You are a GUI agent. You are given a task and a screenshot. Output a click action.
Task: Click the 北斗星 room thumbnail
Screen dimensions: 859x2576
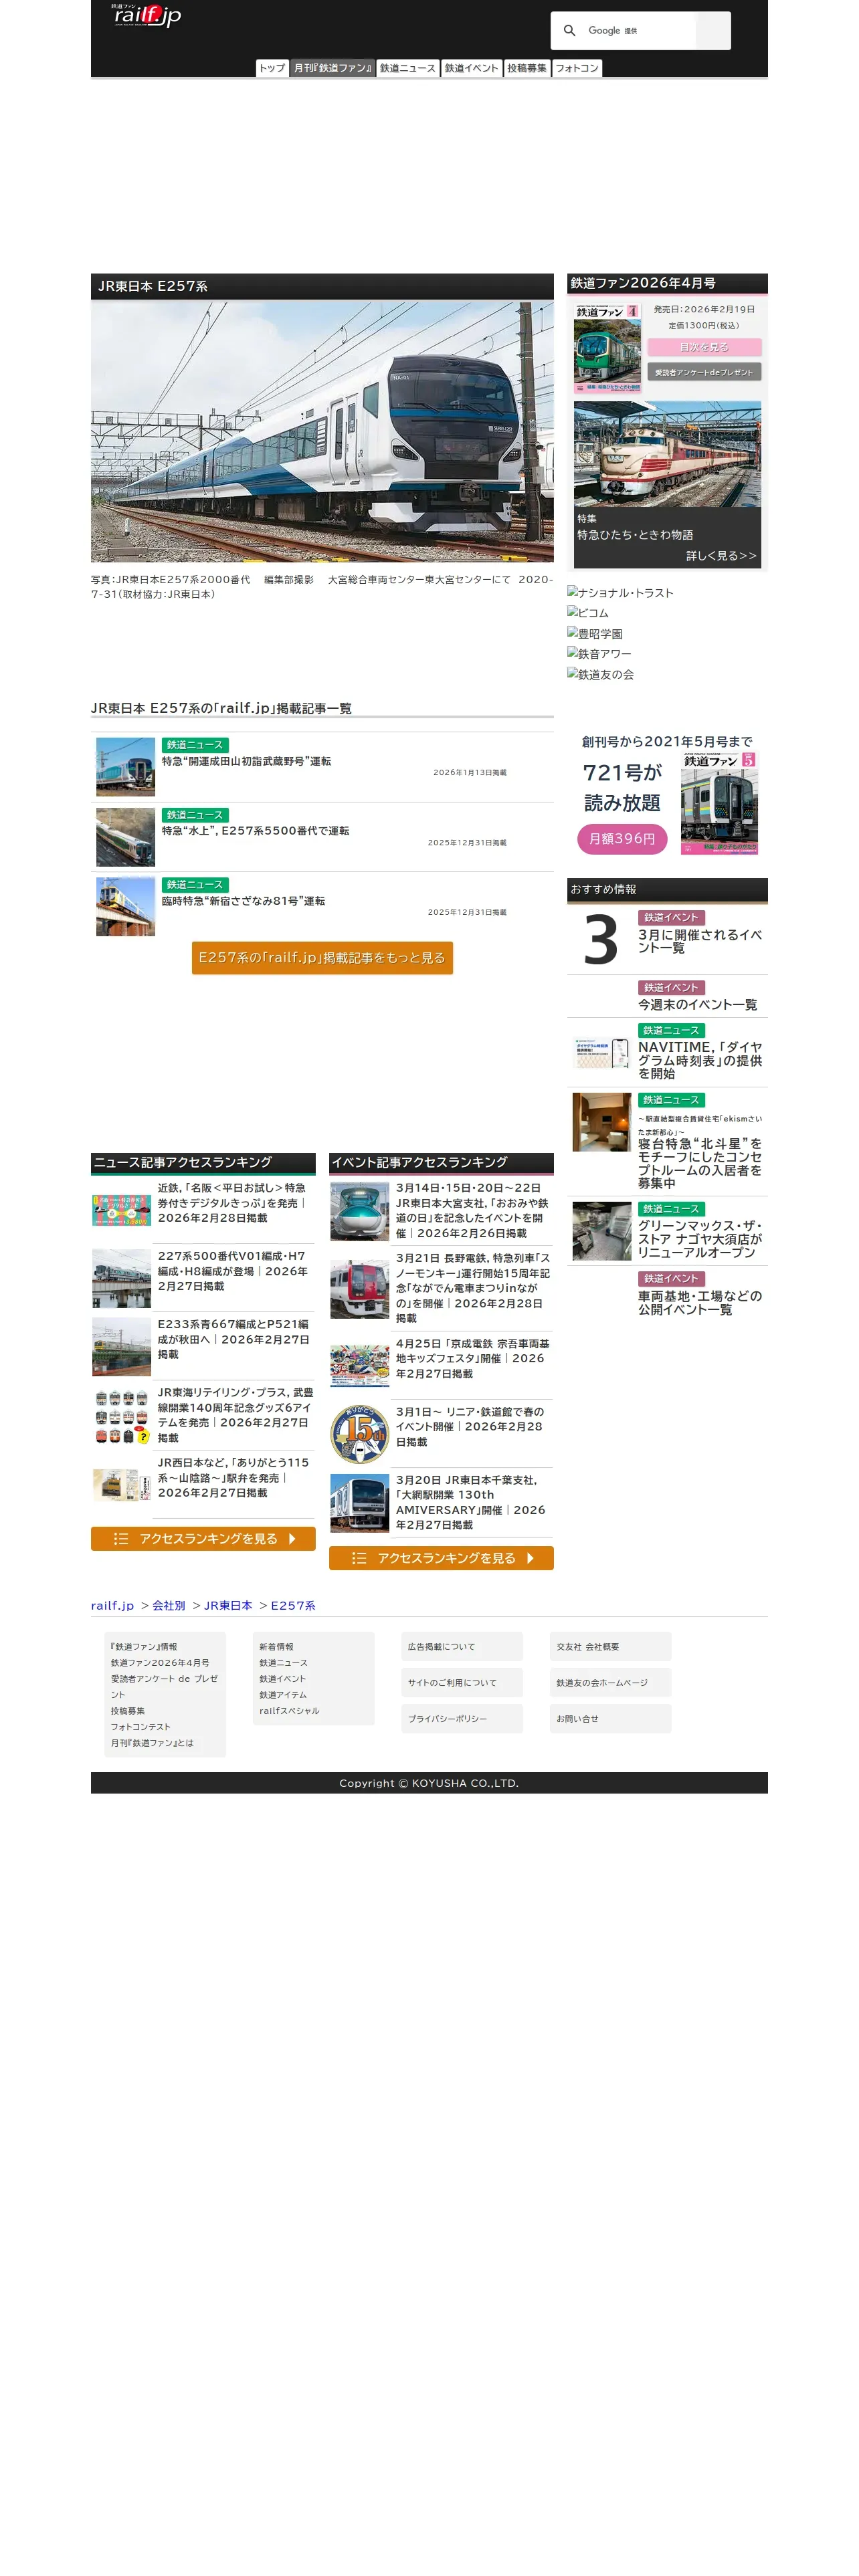pyautogui.click(x=601, y=1122)
